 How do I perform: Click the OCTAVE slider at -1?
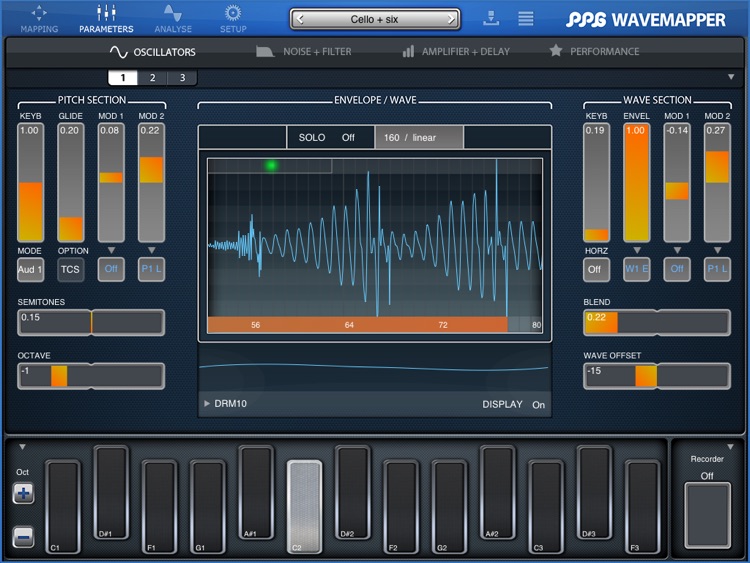[x=91, y=376]
